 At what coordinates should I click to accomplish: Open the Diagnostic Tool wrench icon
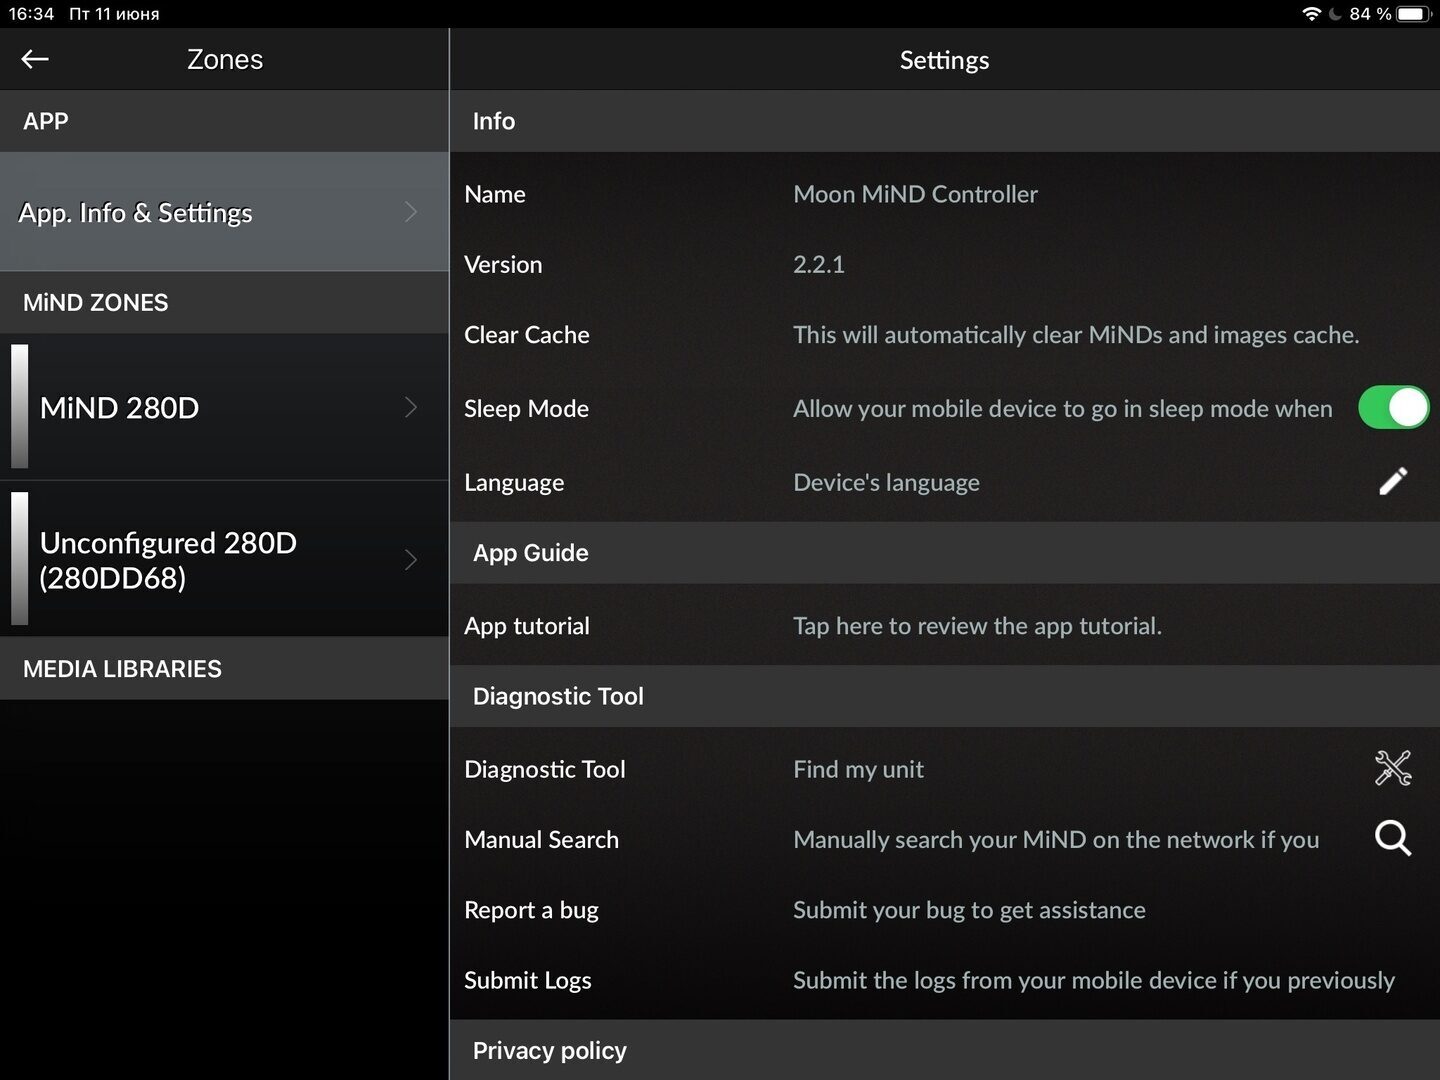pyautogui.click(x=1393, y=768)
